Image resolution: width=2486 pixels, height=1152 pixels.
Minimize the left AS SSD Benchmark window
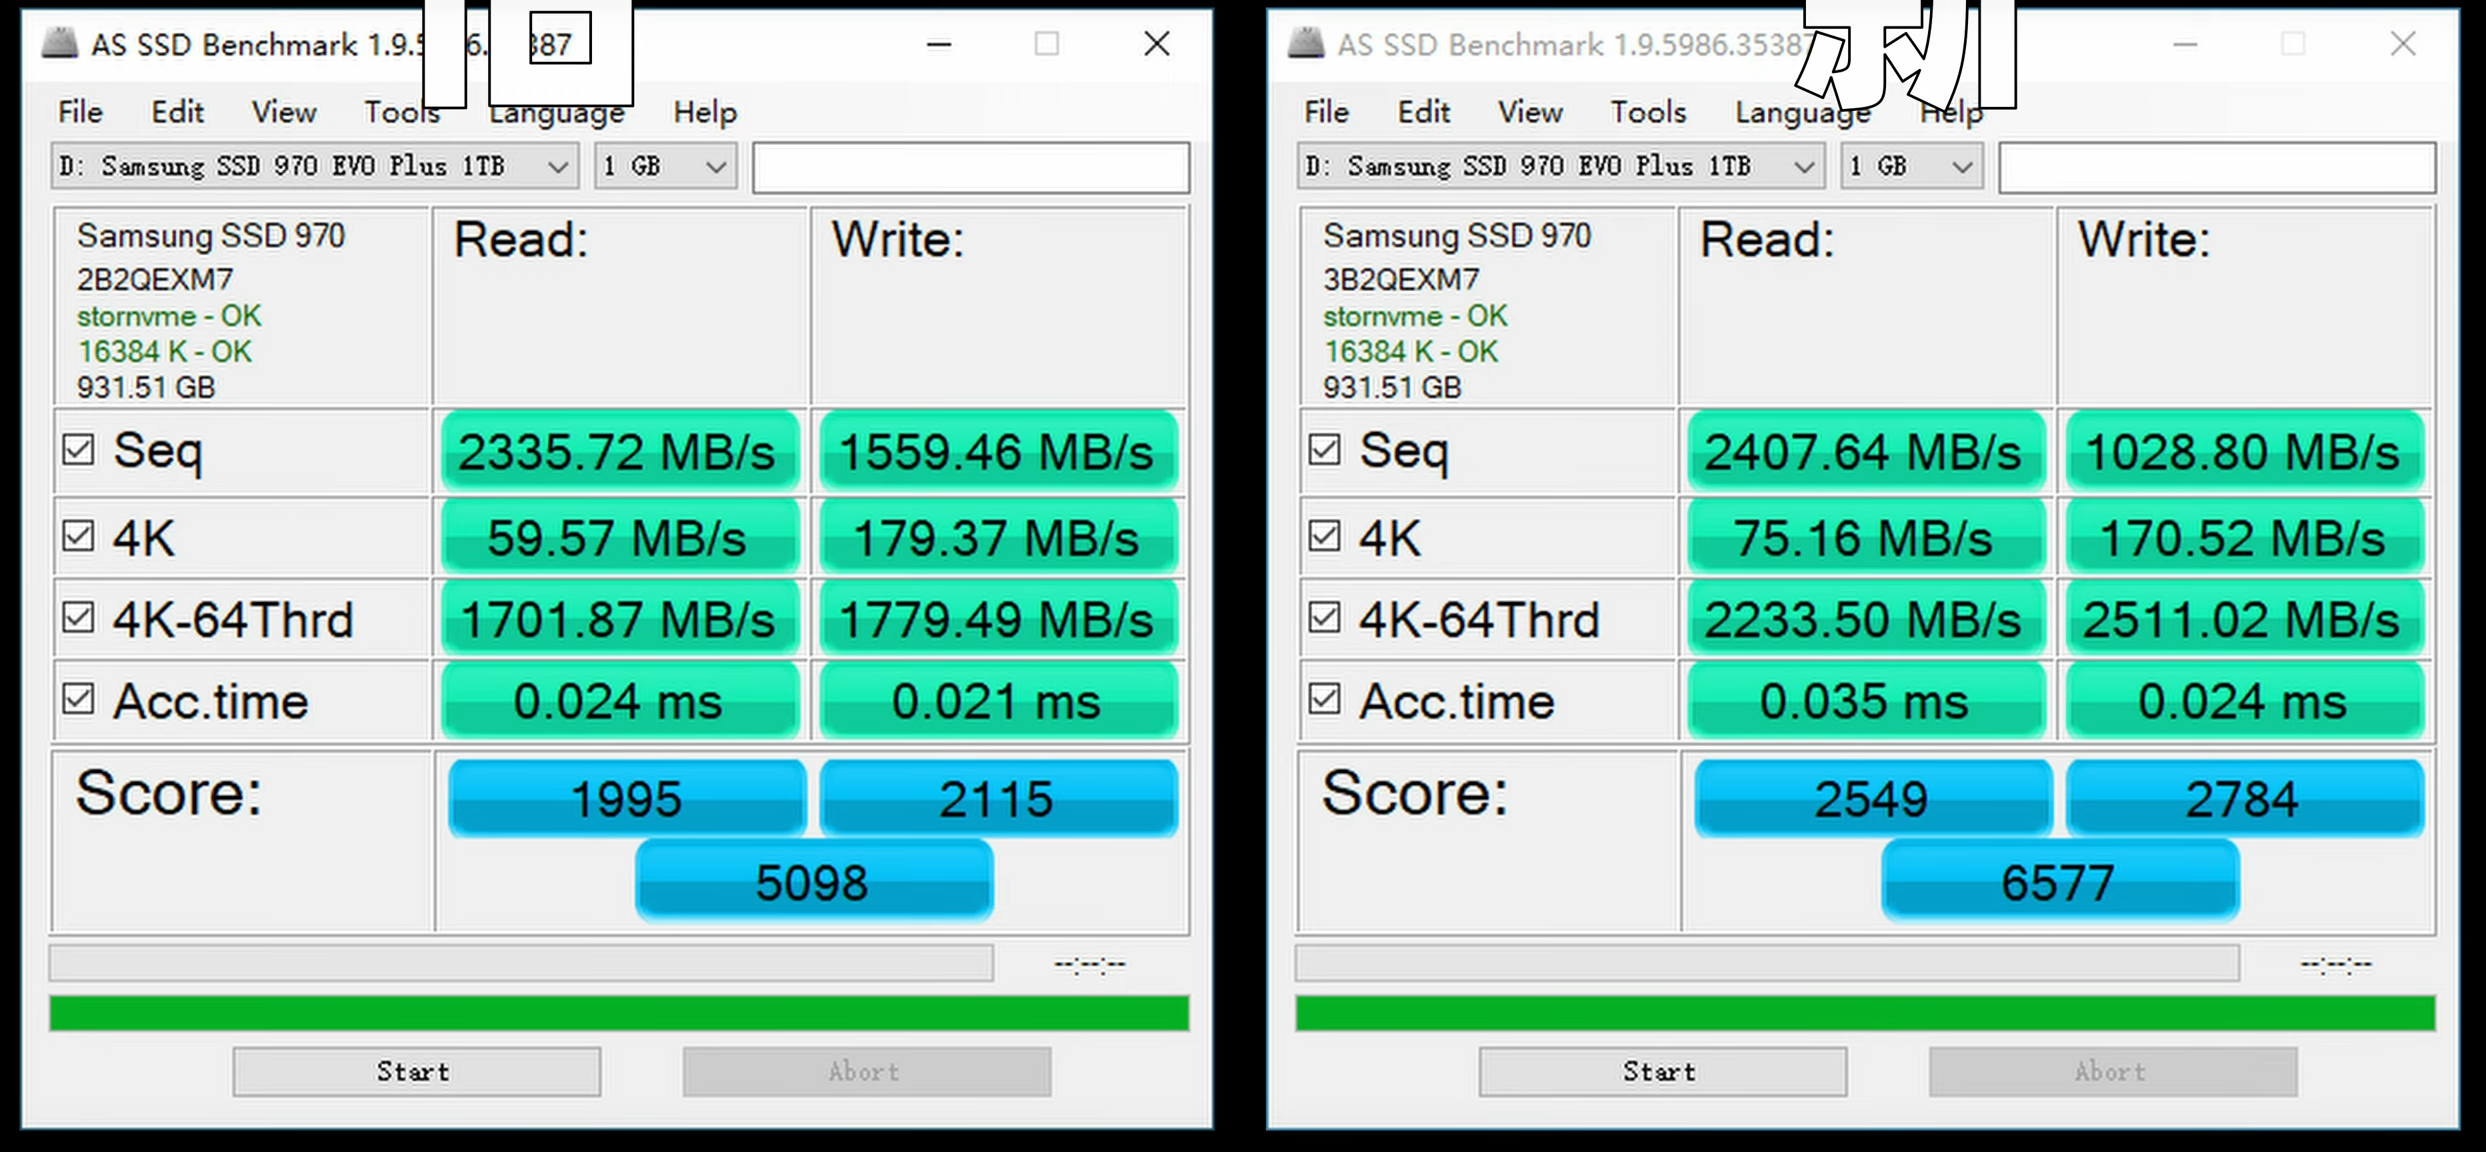click(938, 44)
